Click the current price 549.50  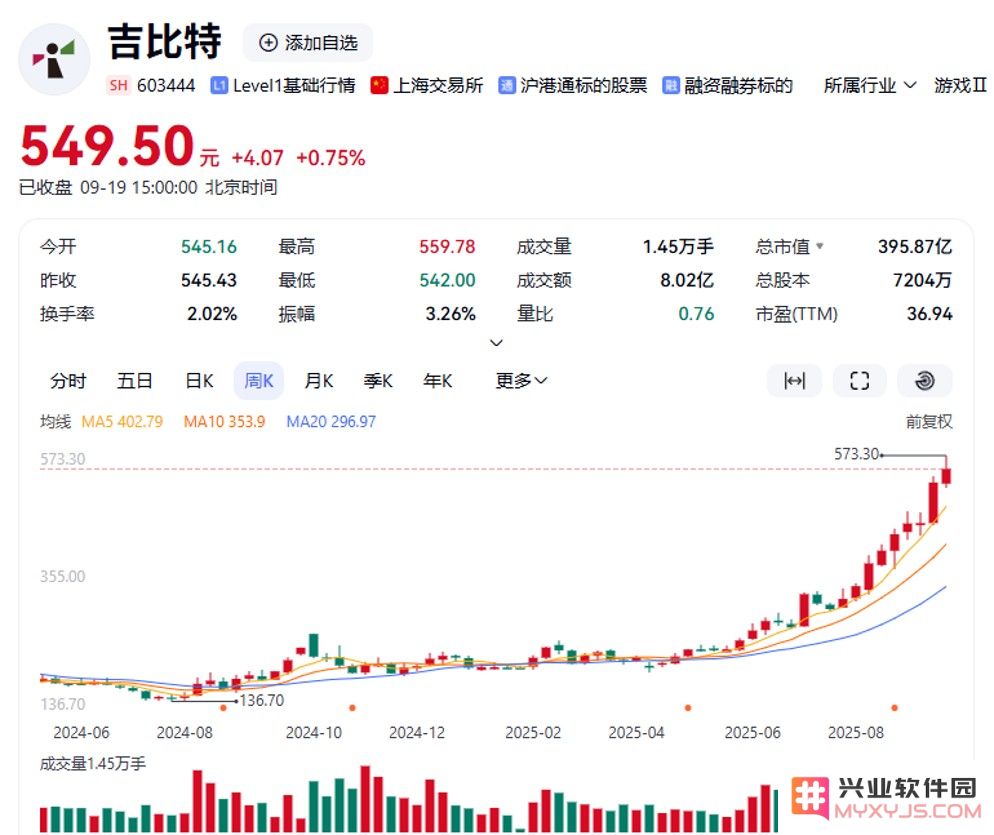point(107,146)
